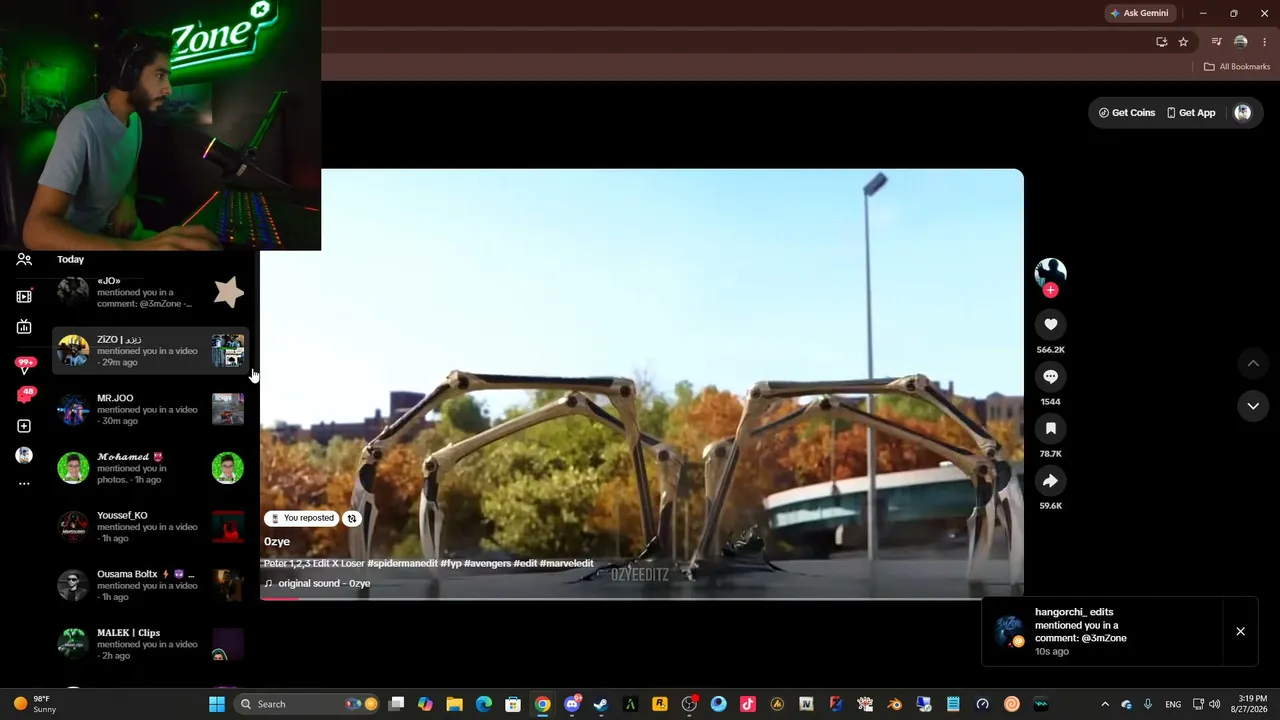
Task: Open Chrome media controls icon
Action: [1216, 42]
